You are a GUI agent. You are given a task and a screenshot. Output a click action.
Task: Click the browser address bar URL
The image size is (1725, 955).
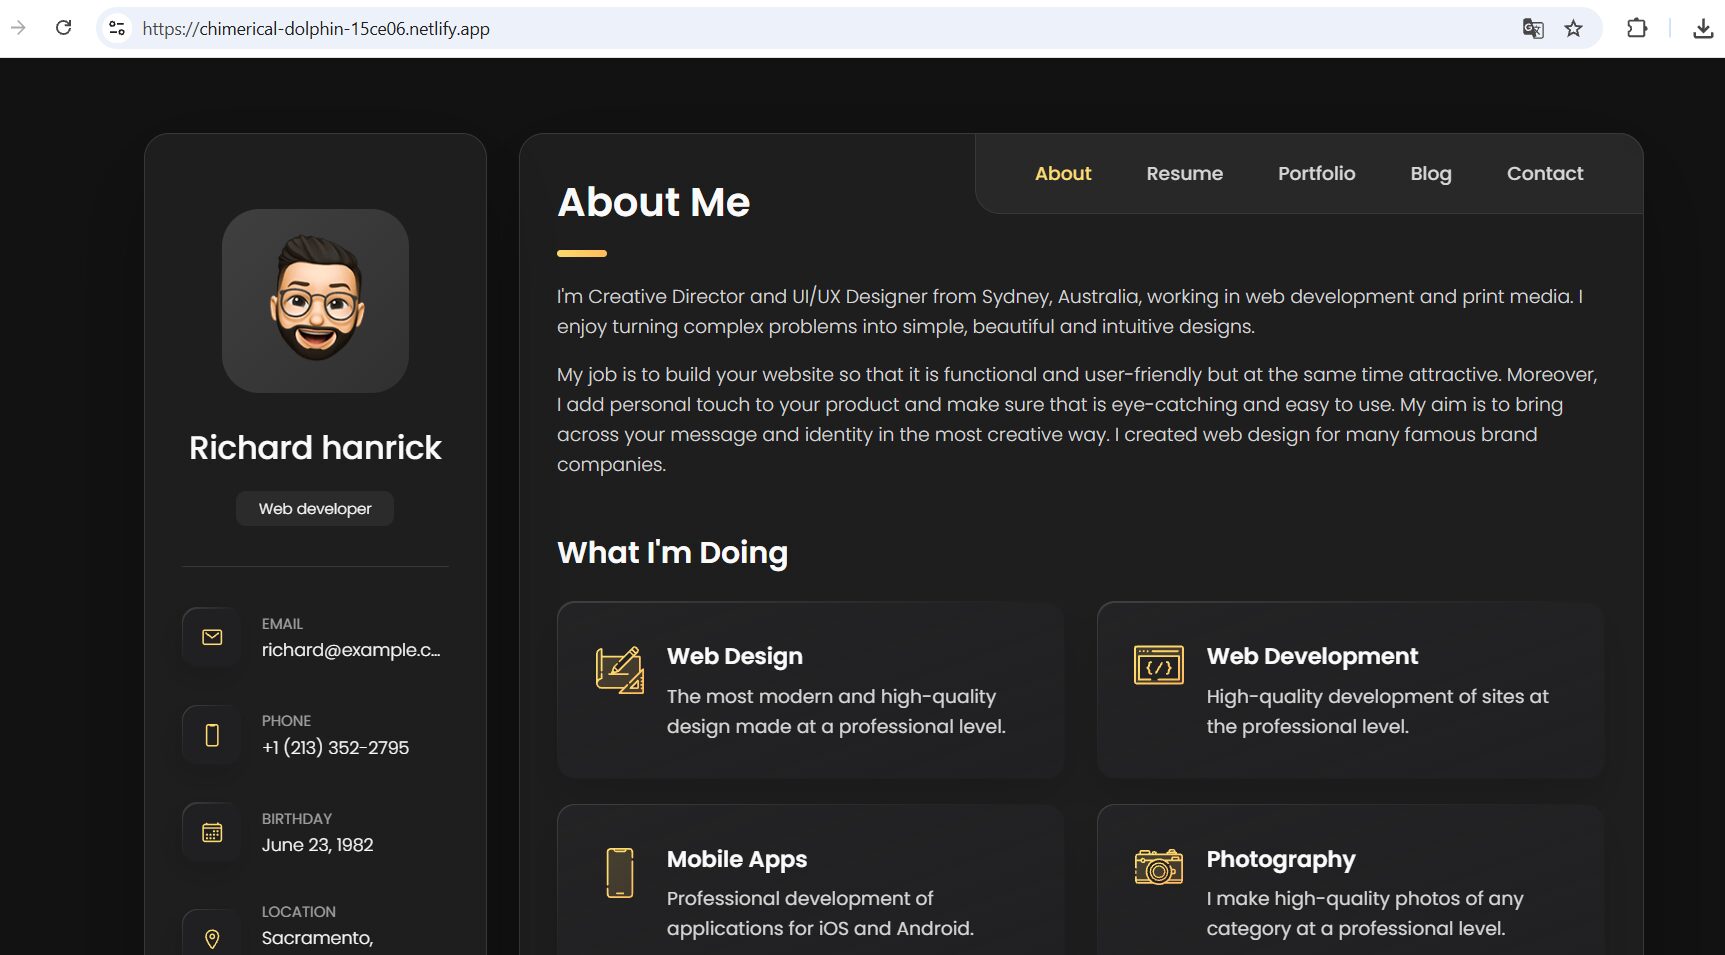point(316,28)
